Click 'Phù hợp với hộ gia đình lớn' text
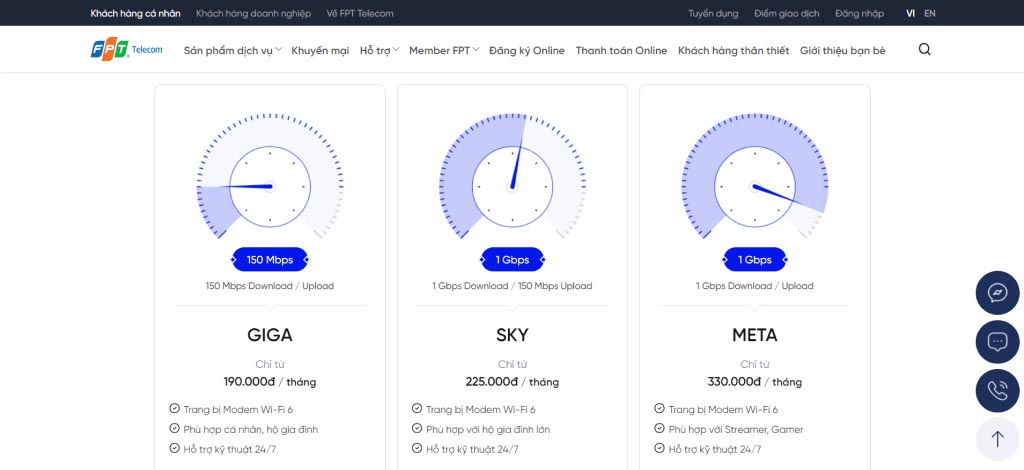The height and width of the screenshot is (470, 1024). point(488,430)
